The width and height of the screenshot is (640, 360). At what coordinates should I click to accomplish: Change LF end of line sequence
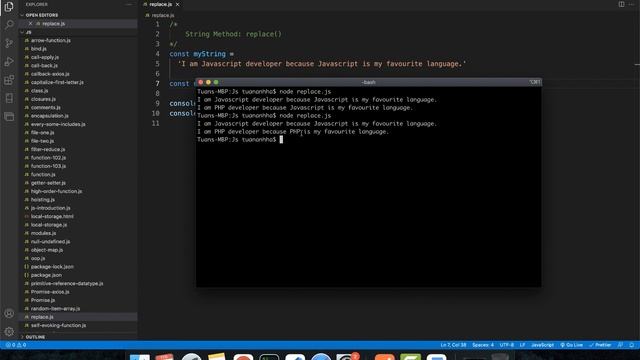(x=522, y=345)
